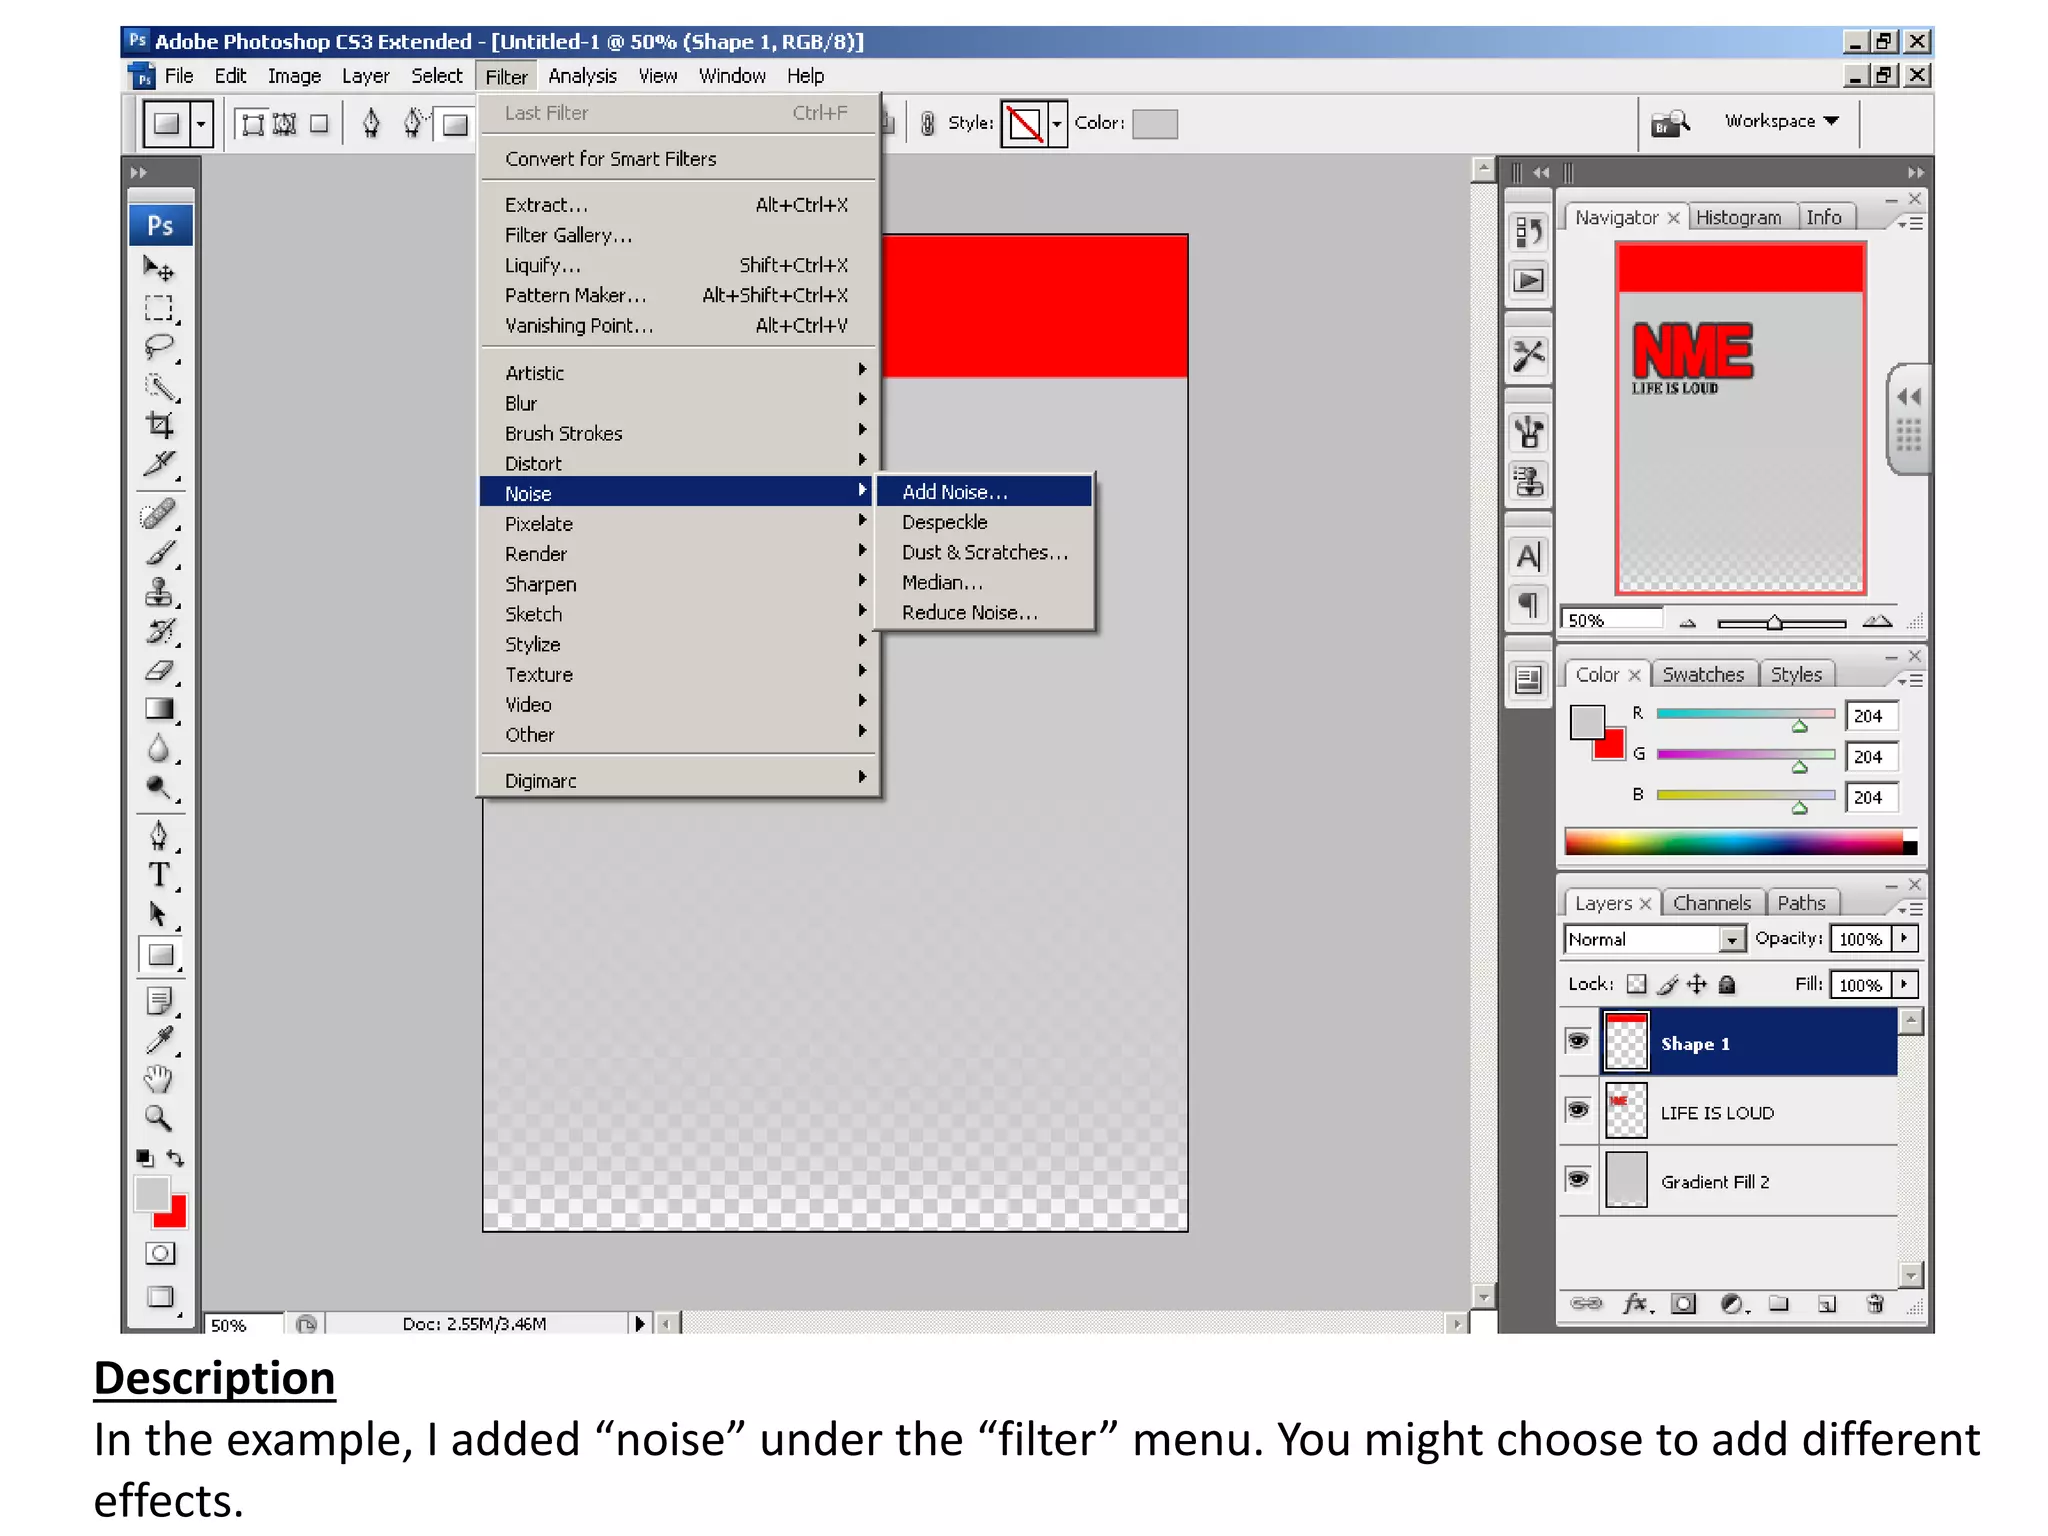Switch to the Histogram tab

[x=1738, y=217]
